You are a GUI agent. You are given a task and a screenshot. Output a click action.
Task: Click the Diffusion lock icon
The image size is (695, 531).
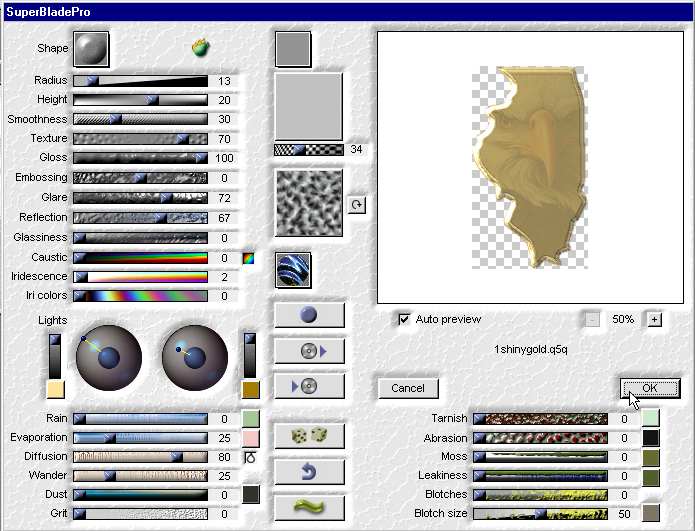coord(250,457)
